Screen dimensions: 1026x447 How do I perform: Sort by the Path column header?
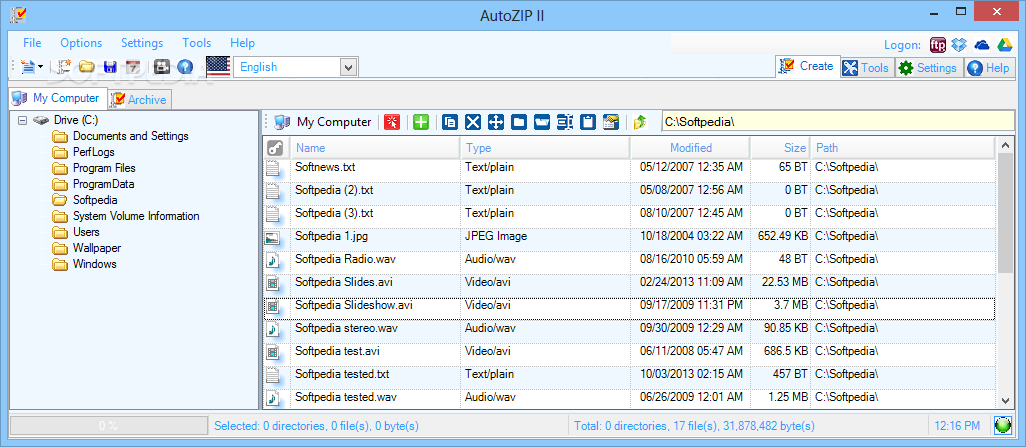coord(902,148)
